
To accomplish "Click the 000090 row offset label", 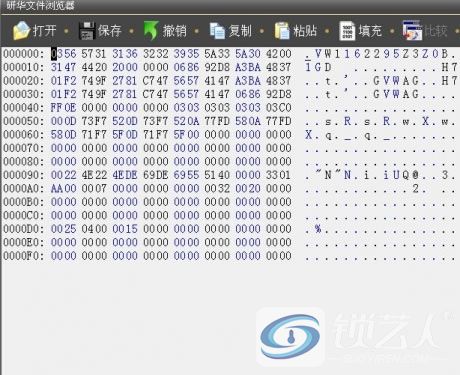I will (23, 175).
